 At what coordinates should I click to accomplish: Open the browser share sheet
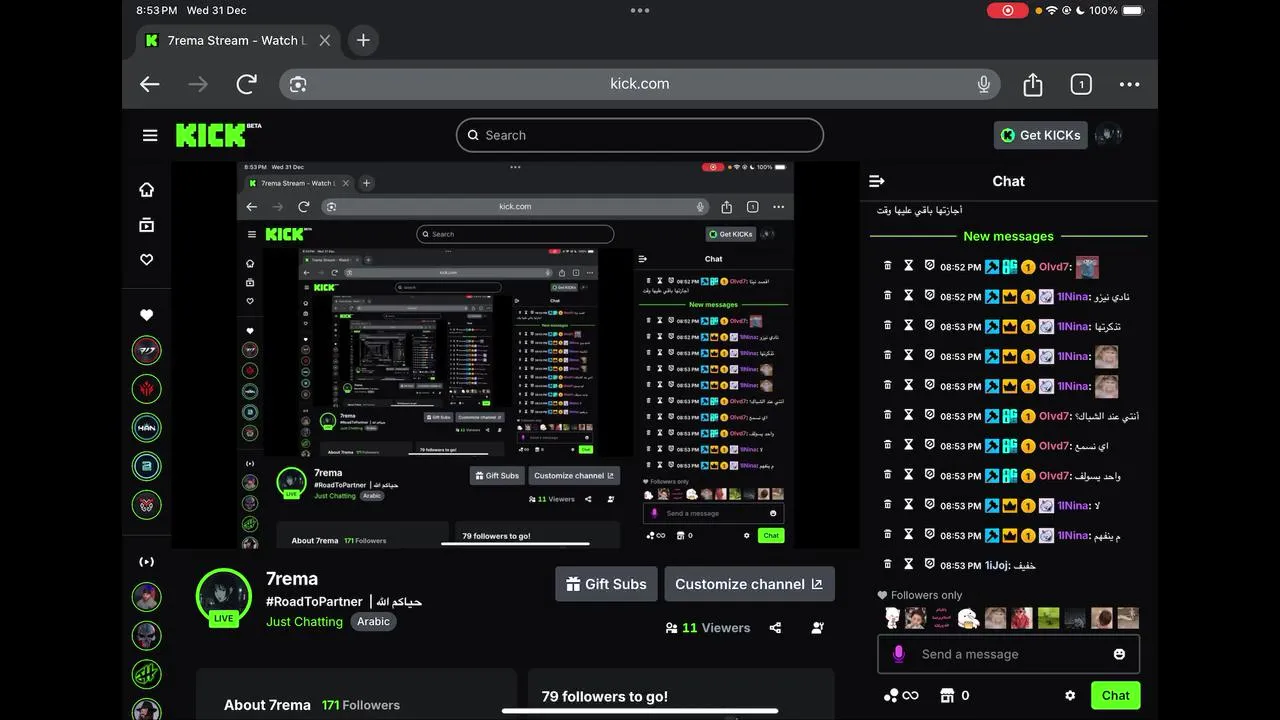point(1033,84)
